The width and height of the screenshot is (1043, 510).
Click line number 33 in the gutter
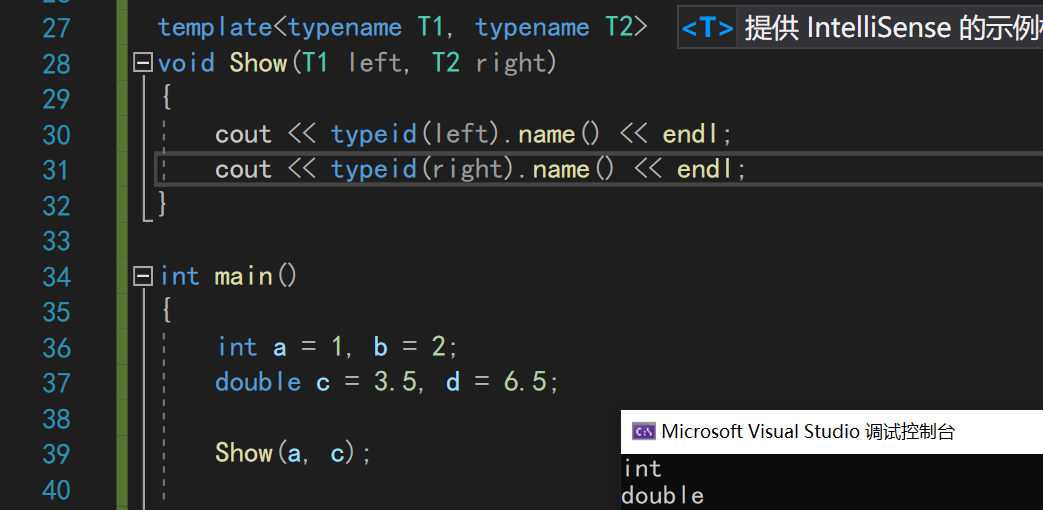coord(57,241)
